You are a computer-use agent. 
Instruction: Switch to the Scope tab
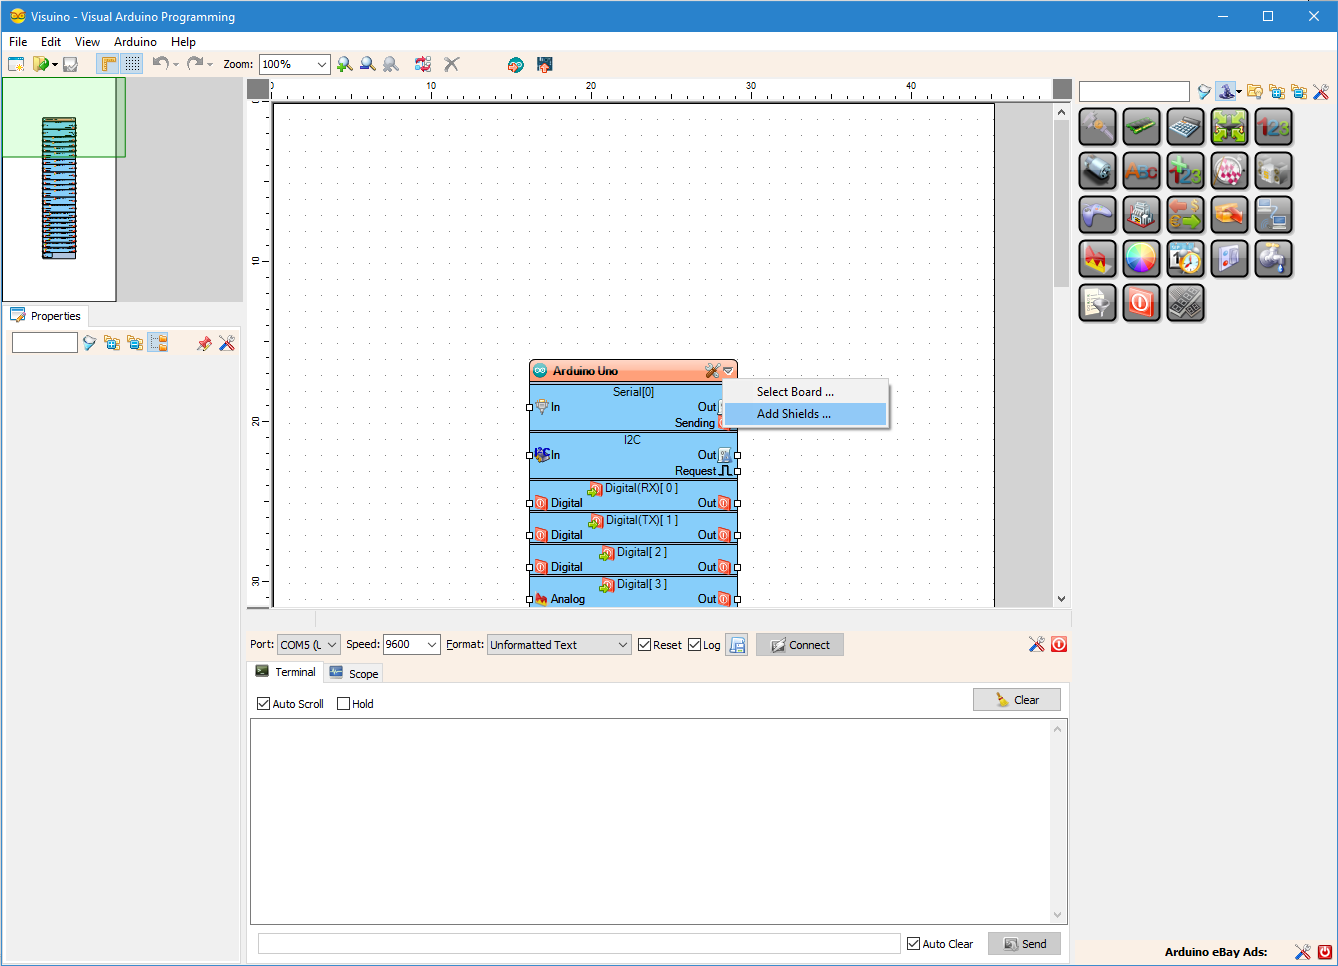[x=354, y=672]
